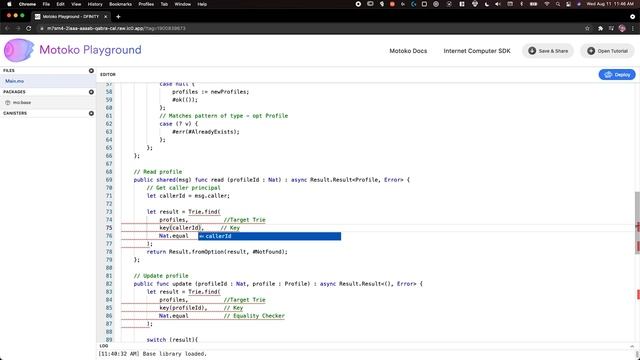This screenshot has width=640, height=360.
Task: Click '#err(#AlreadyExists);' code line
Action: [206, 132]
